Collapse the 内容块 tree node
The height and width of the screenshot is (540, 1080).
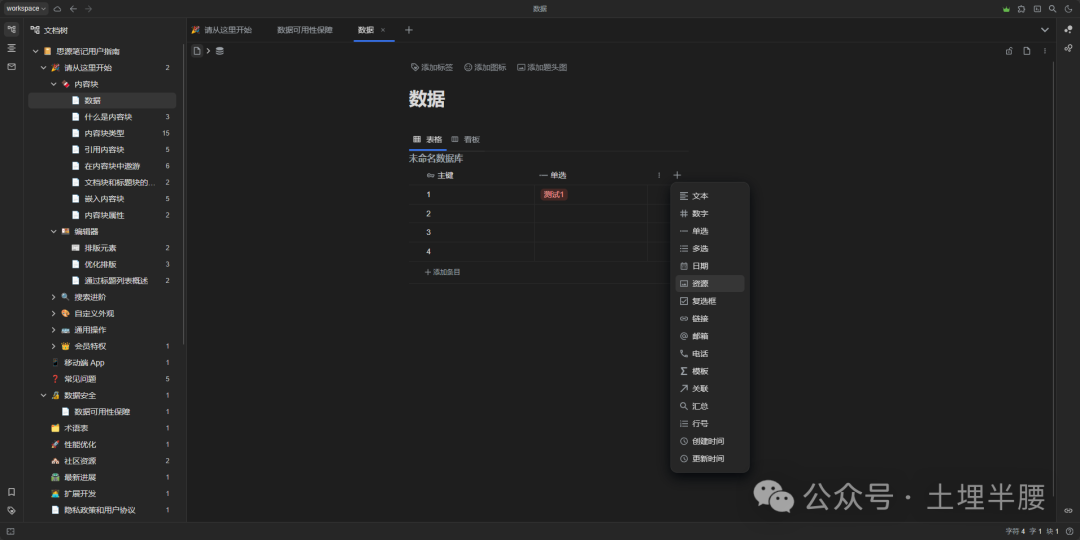pyautogui.click(x=54, y=84)
